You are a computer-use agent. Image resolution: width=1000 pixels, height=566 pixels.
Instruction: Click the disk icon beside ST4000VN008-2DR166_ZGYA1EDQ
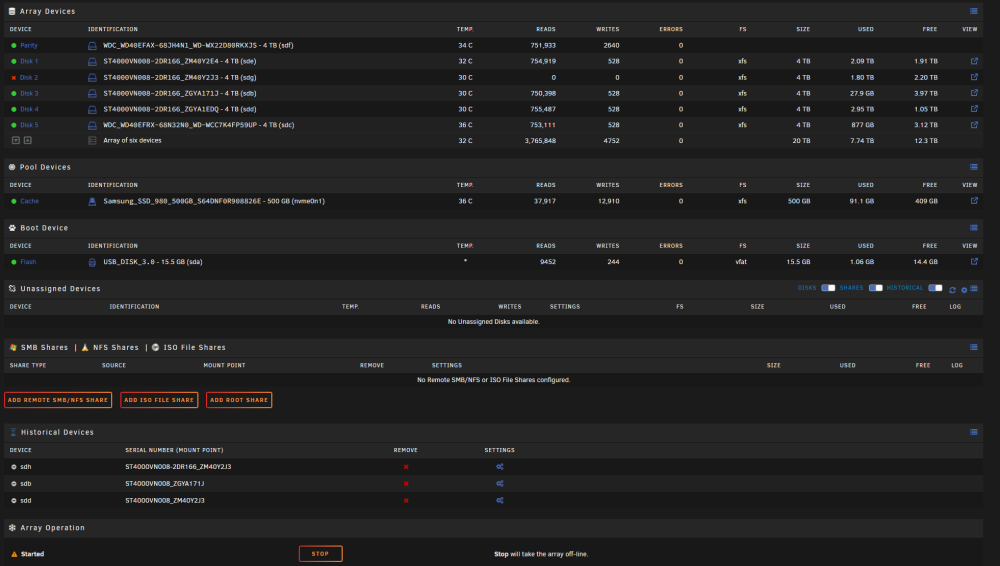[92, 110]
